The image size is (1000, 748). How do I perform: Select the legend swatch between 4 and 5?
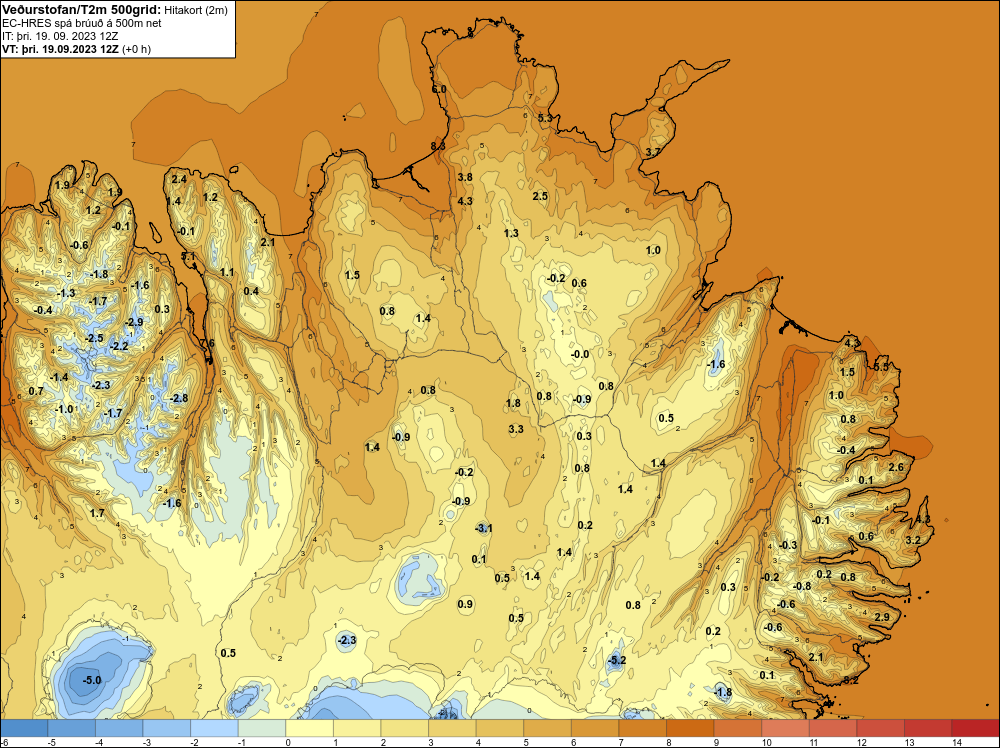pyautogui.click(x=499, y=728)
